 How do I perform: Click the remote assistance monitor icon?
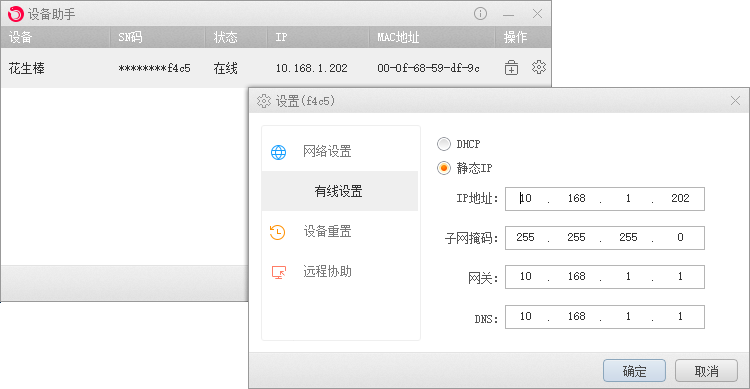[x=279, y=272]
